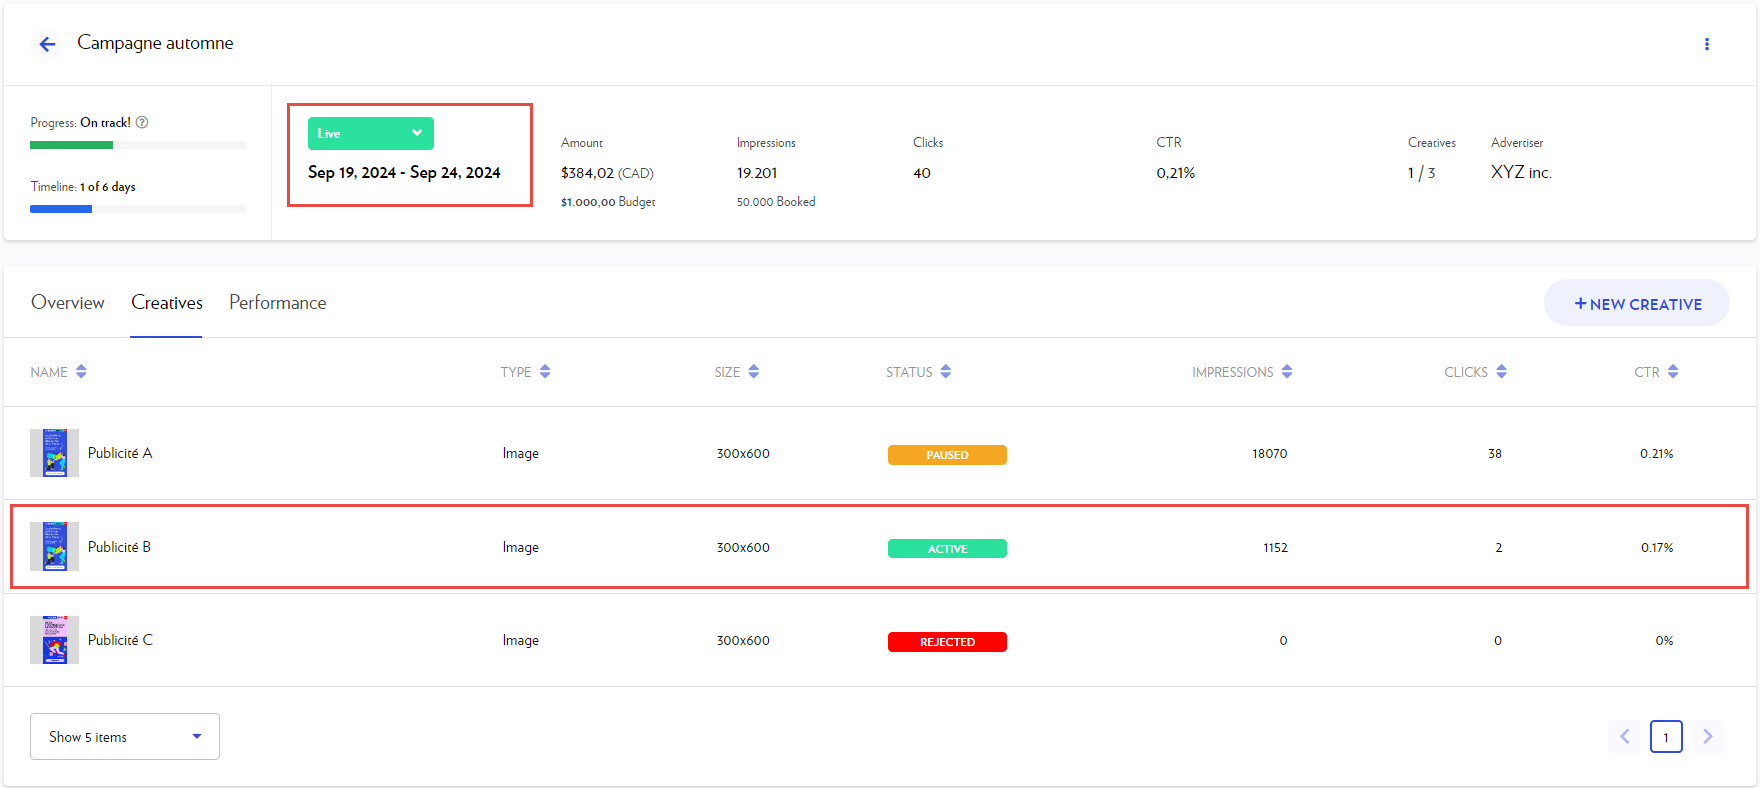Click the back arrow beside Campagne automne
The image size is (1760, 788).
pos(47,44)
